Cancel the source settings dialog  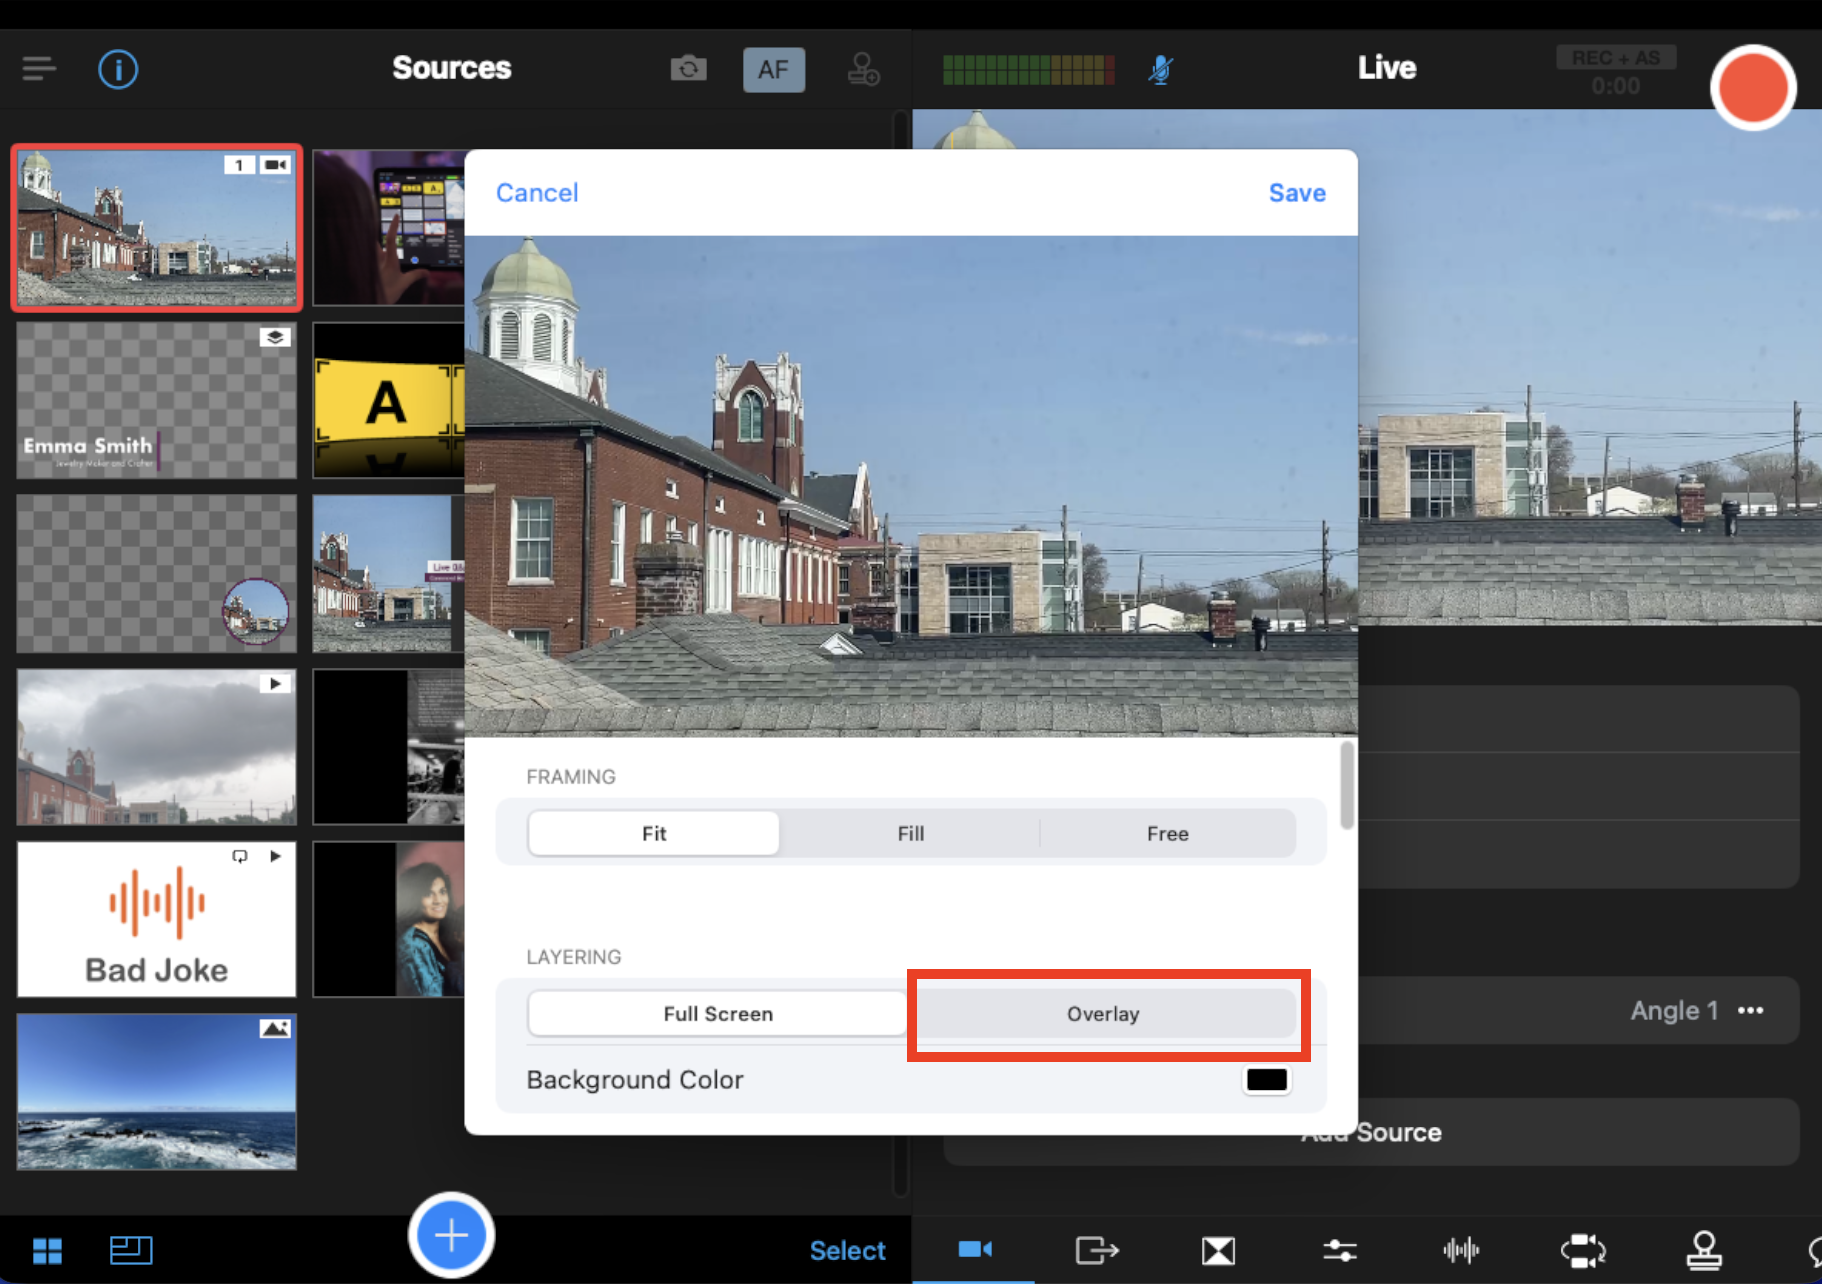coord(537,193)
